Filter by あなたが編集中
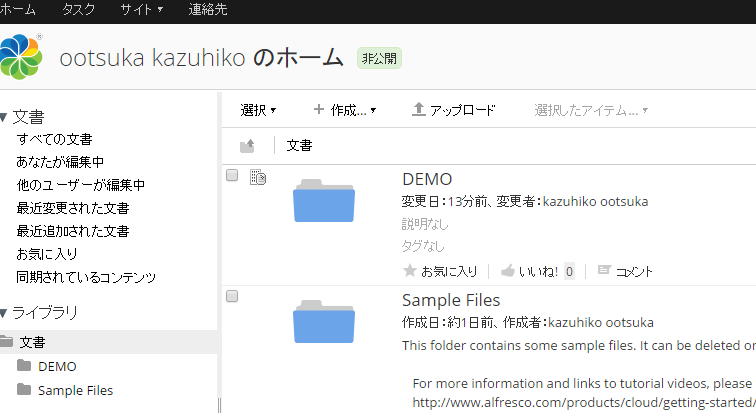Viewport: 756px width, 413px height. click(x=60, y=162)
